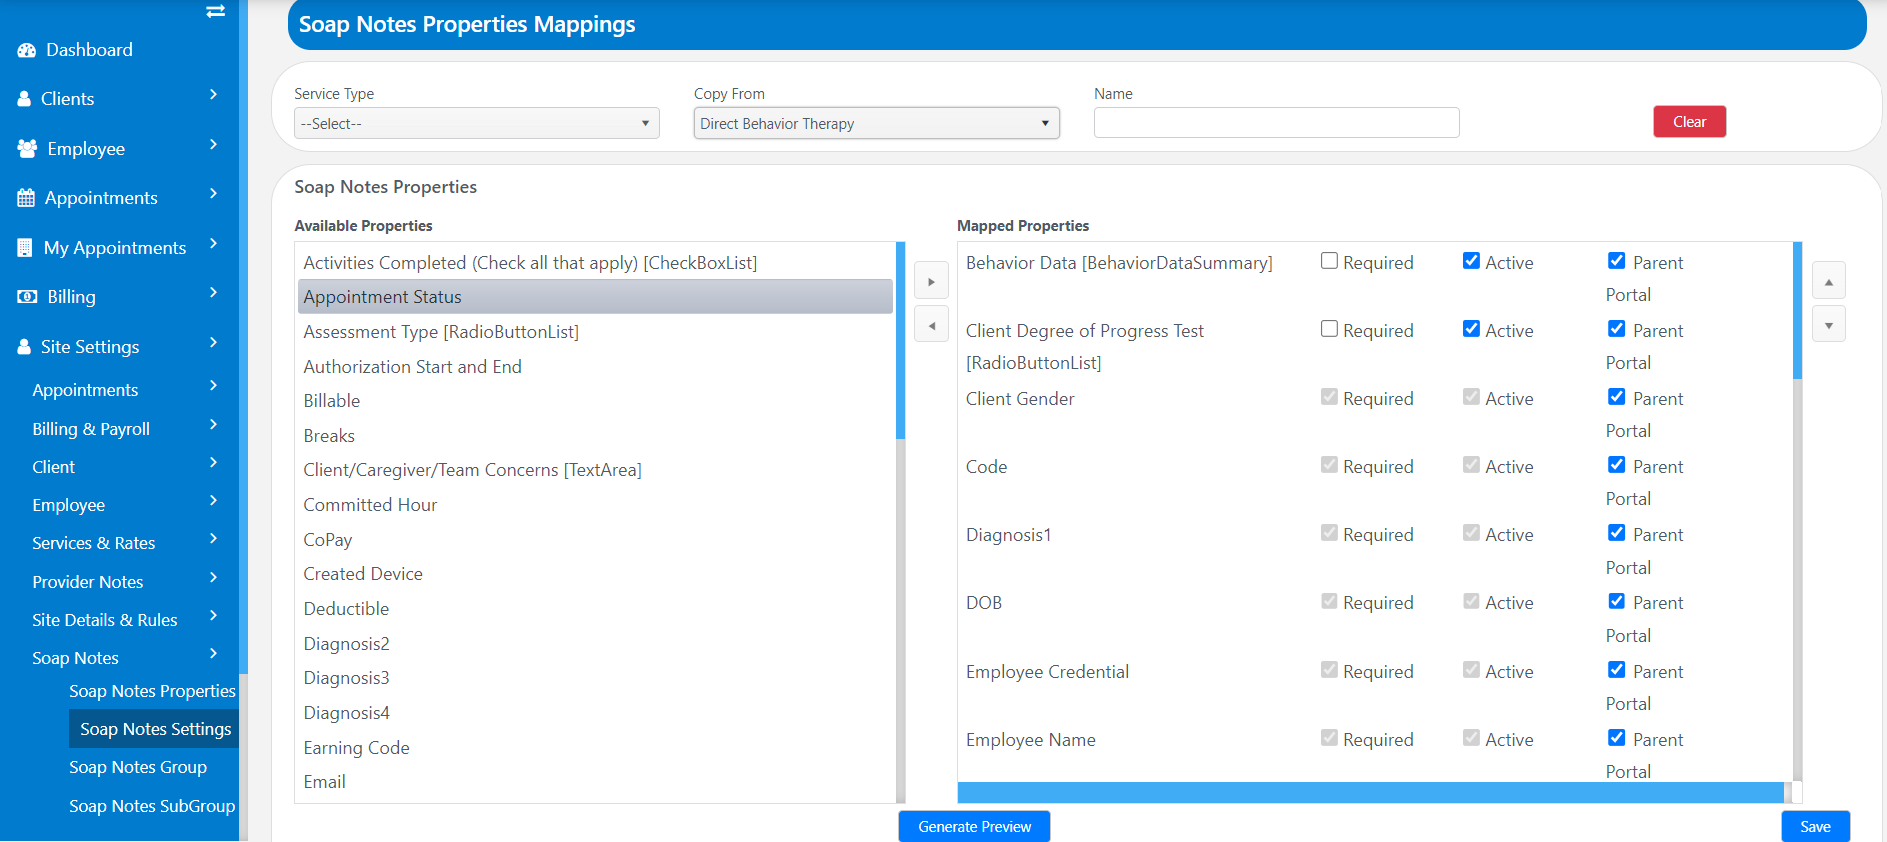Move property back to Available list
1887x842 pixels.
[931, 325]
